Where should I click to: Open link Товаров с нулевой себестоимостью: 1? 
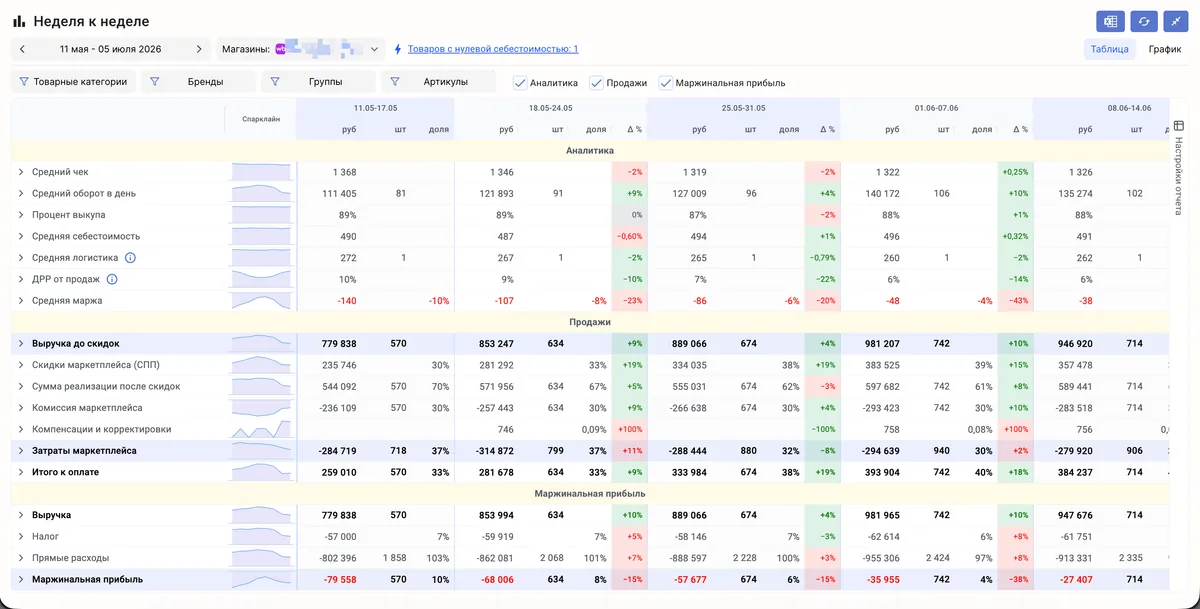[493, 49]
